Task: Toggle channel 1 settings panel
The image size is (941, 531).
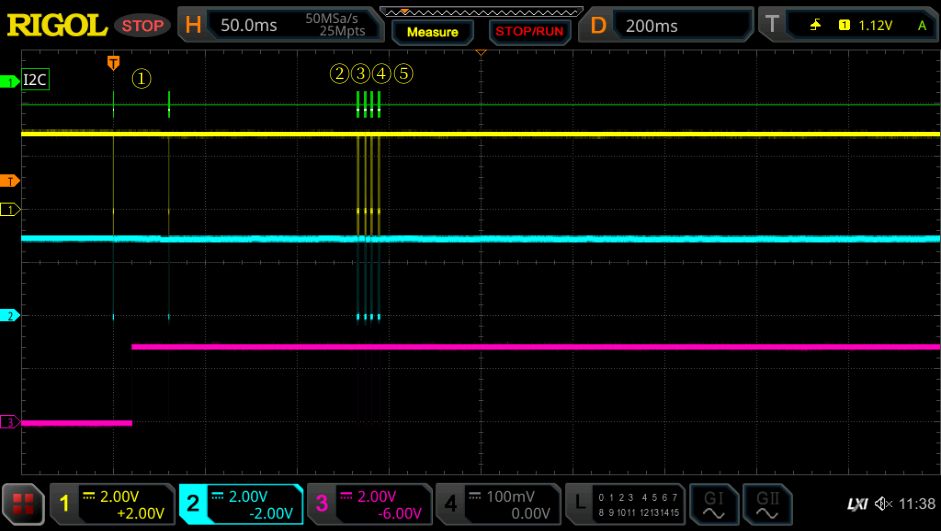Action: (x=112, y=504)
